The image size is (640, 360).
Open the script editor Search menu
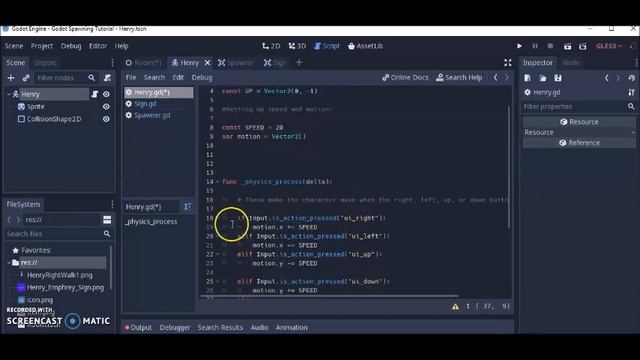154,77
